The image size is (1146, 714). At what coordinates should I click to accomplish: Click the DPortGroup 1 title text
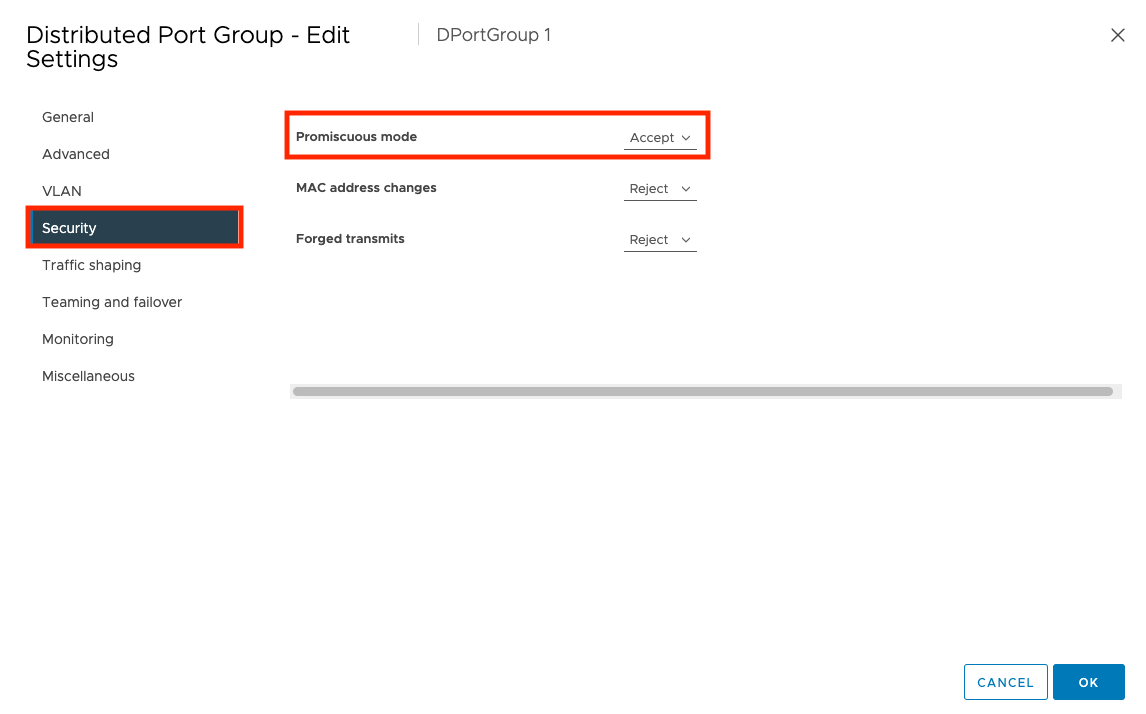(x=492, y=34)
